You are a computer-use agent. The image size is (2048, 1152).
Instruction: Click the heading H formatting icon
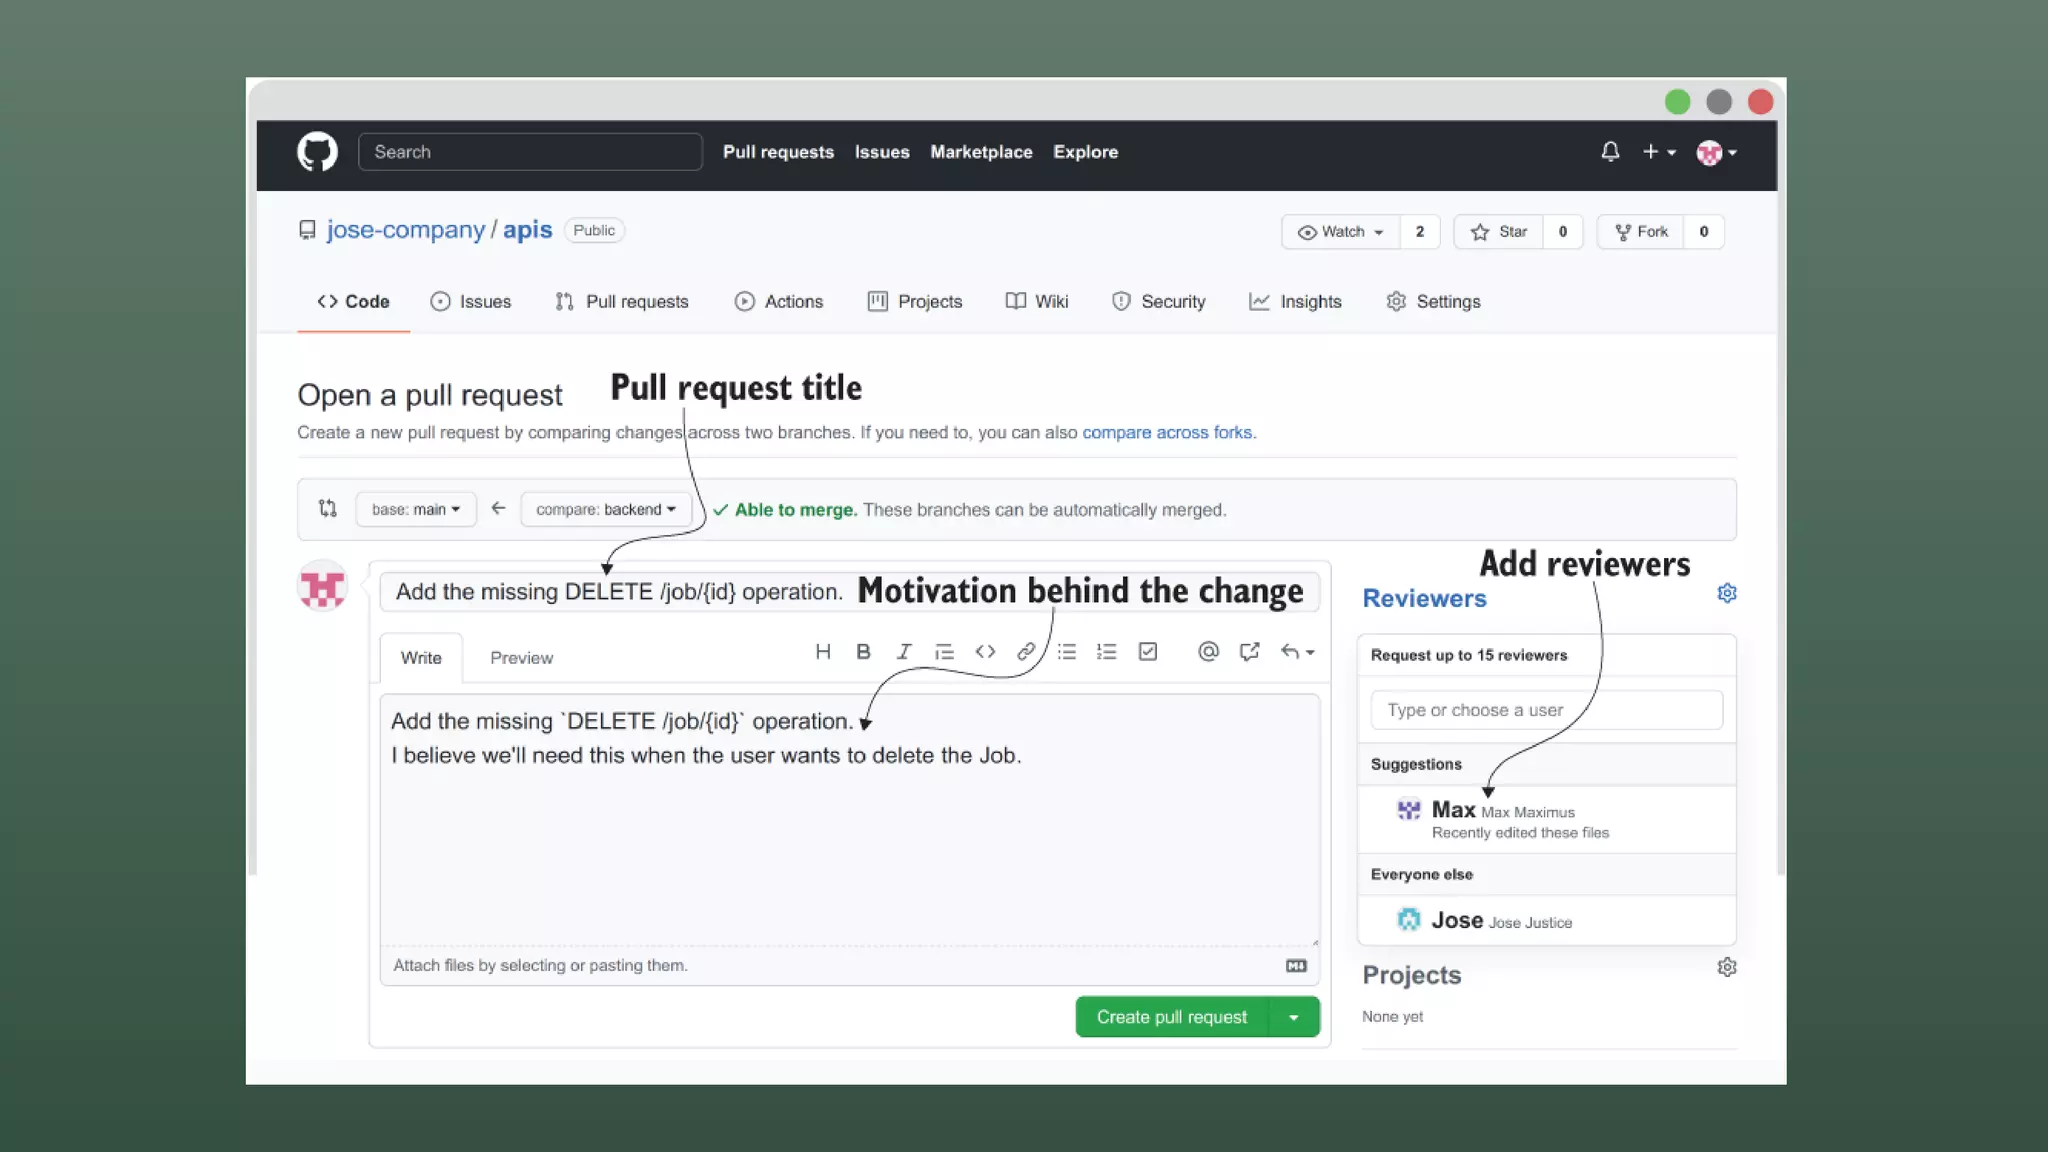point(823,652)
